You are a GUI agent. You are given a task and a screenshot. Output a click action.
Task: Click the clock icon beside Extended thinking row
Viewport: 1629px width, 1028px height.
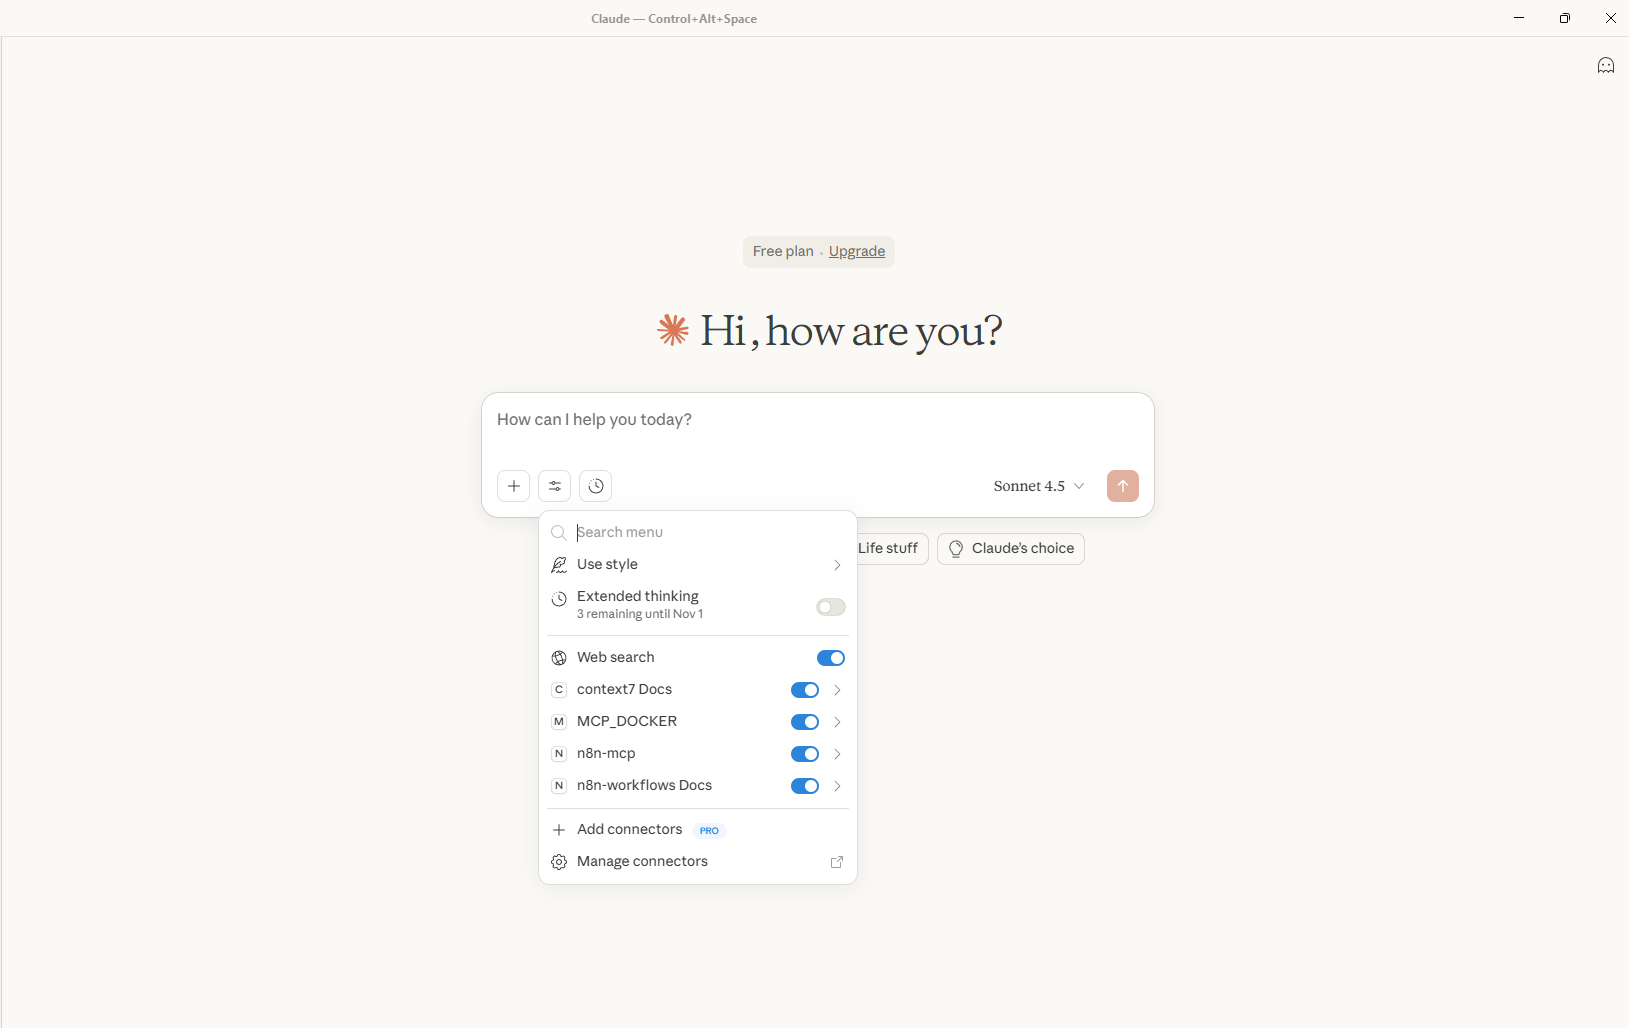pos(559,599)
